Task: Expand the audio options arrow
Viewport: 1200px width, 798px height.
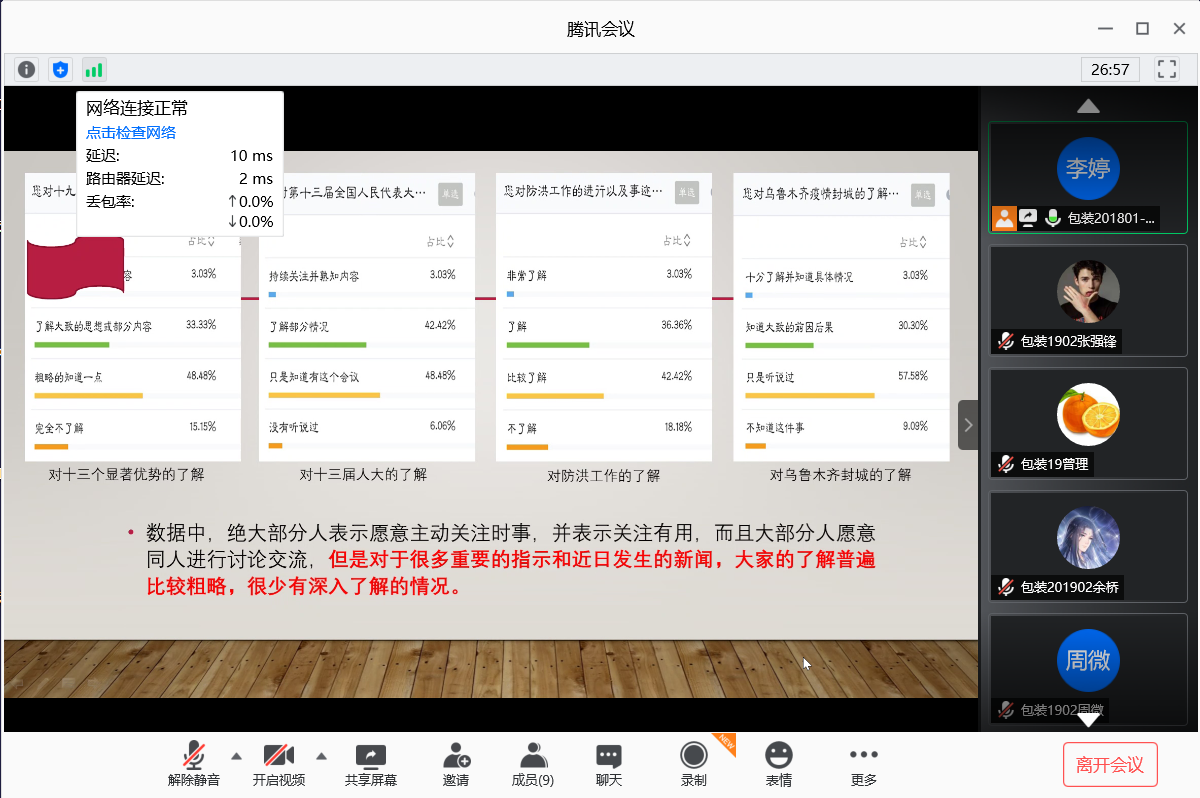Action: (x=236, y=755)
